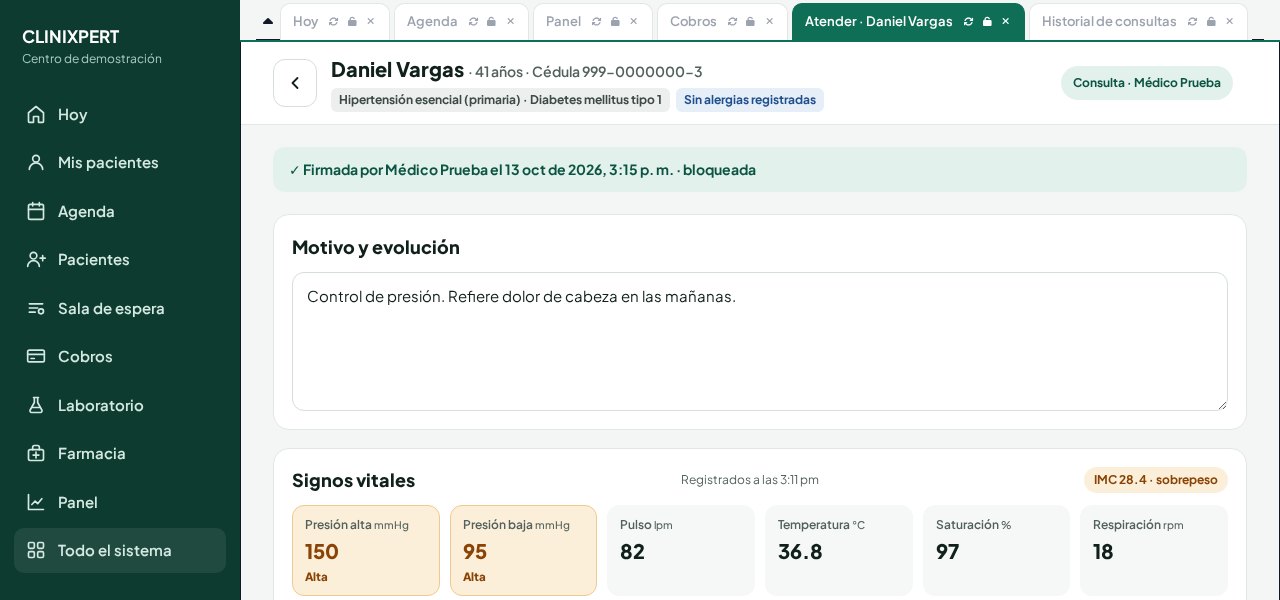
Task: Click the diagnoses tag Hipertensión esencial · Diabetes
Action: tap(500, 100)
